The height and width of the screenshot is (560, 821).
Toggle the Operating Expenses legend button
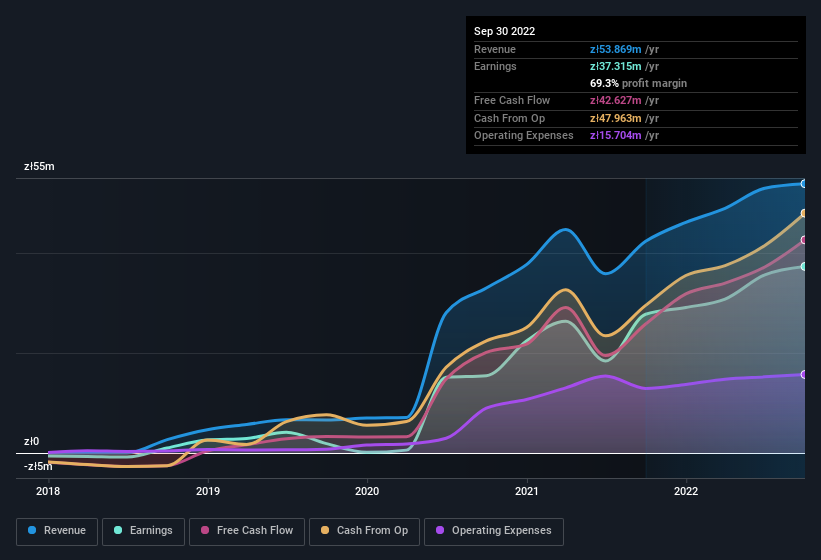(x=494, y=531)
